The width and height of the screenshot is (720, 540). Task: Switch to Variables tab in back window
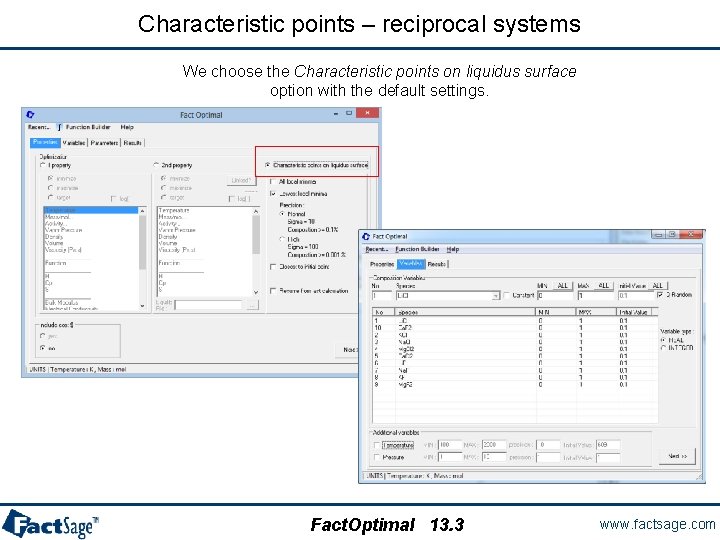point(74,143)
